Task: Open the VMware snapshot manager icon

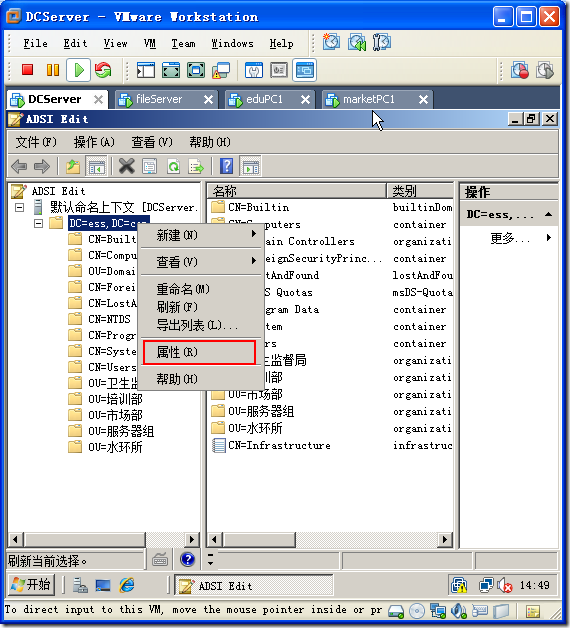Action: tap(381, 42)
